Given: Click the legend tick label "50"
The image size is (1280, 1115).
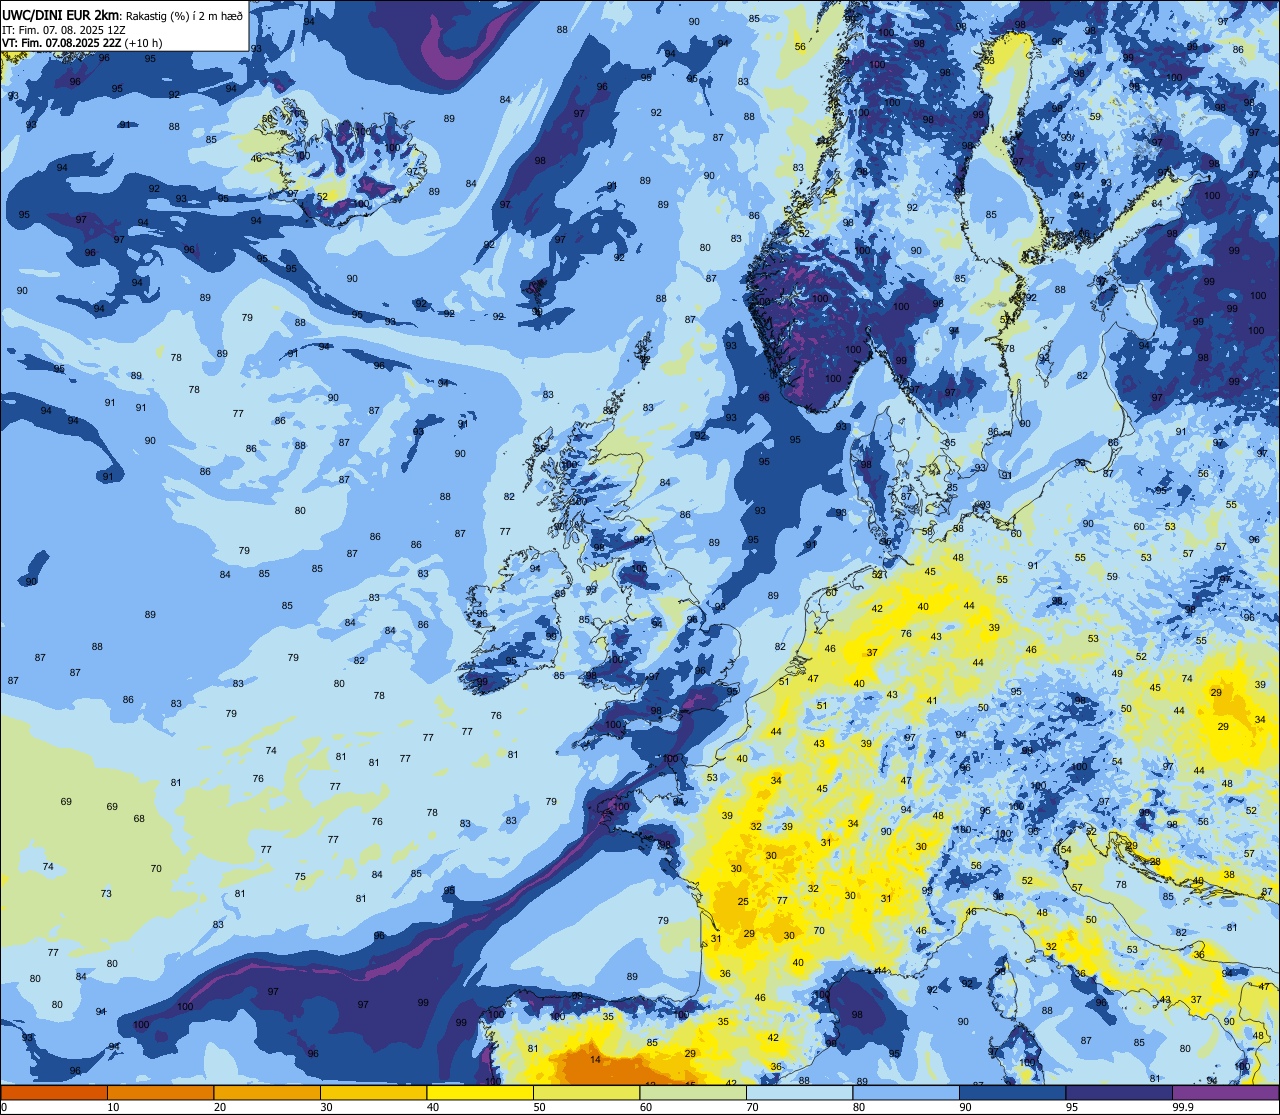Looking at the screenshot, I should point(539,1107).
